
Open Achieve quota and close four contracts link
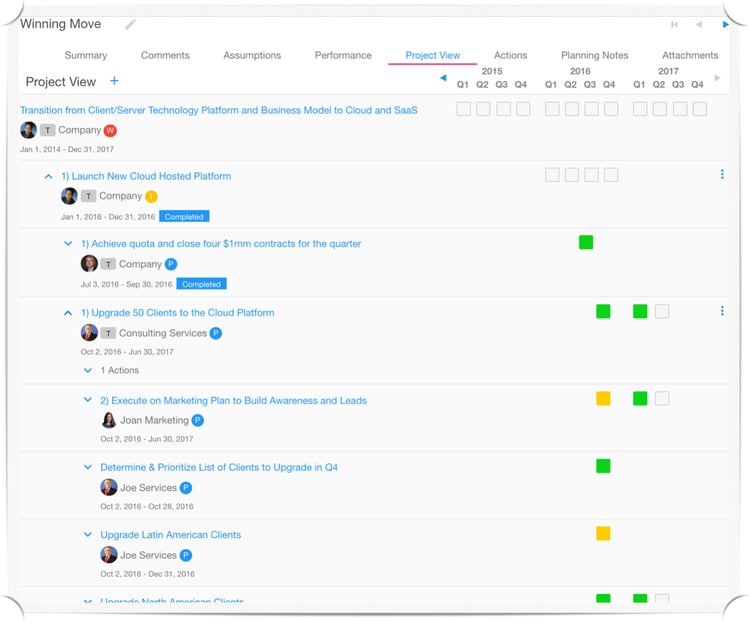point(221,244)
